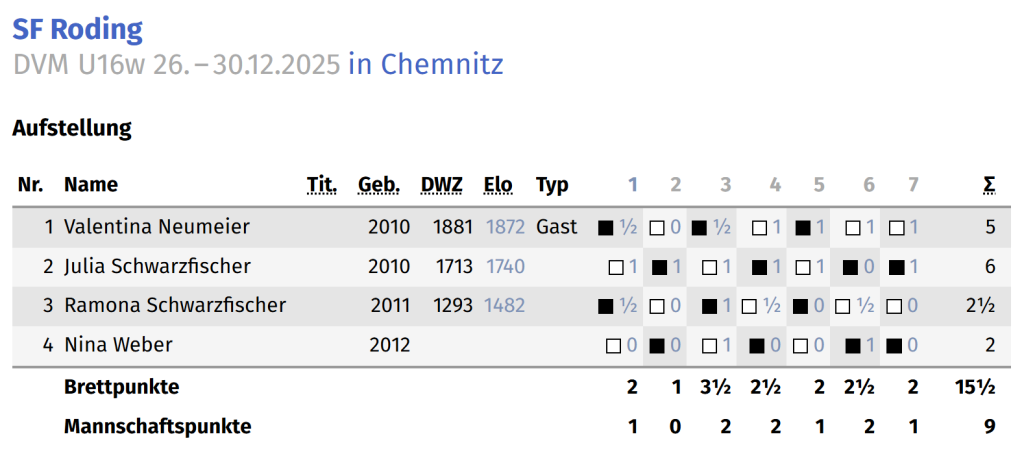Select round 4 column header

tap(775, 185)
